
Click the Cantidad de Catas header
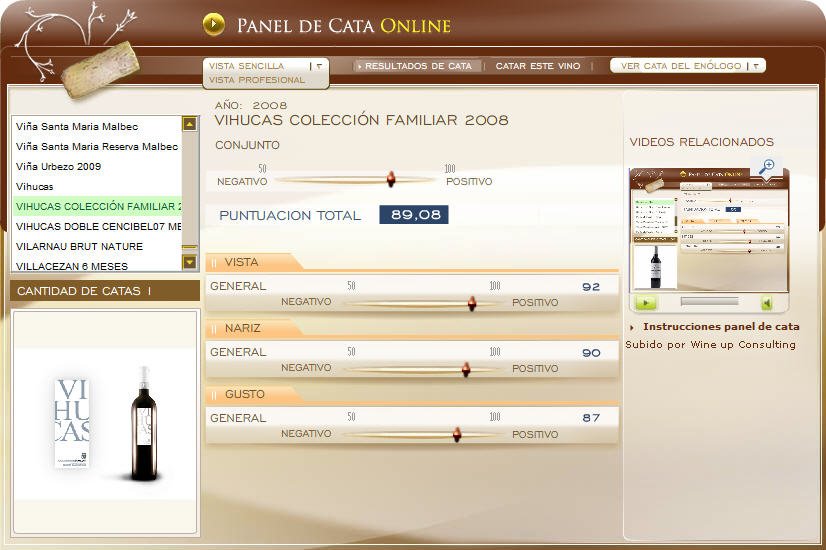(x=105, y=291)
